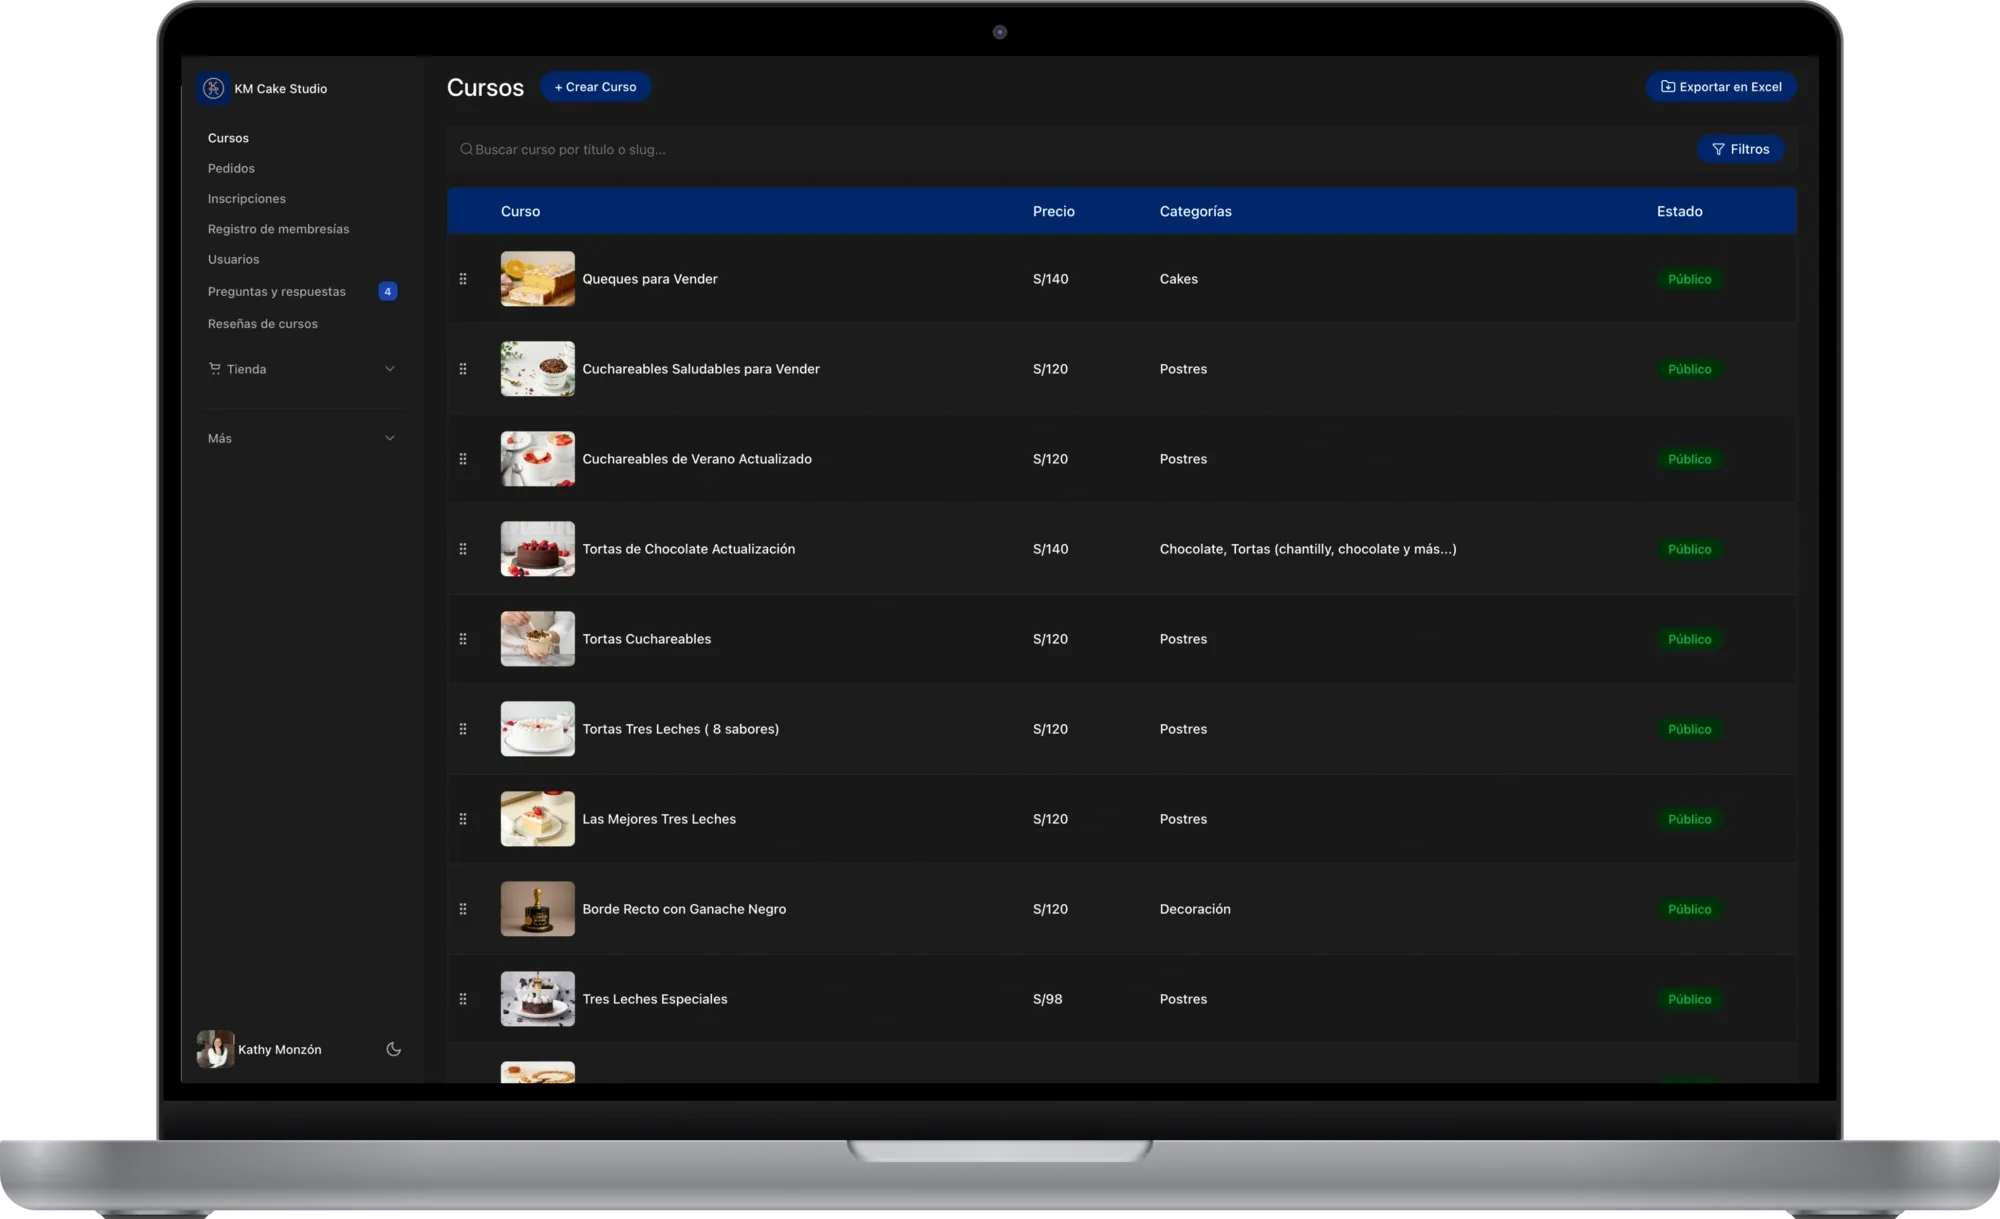This screenshot has height=1219, width=2000.
Task: Click the drag handle for Borde Recto con Ganache Negro
Action: [463, 909]
